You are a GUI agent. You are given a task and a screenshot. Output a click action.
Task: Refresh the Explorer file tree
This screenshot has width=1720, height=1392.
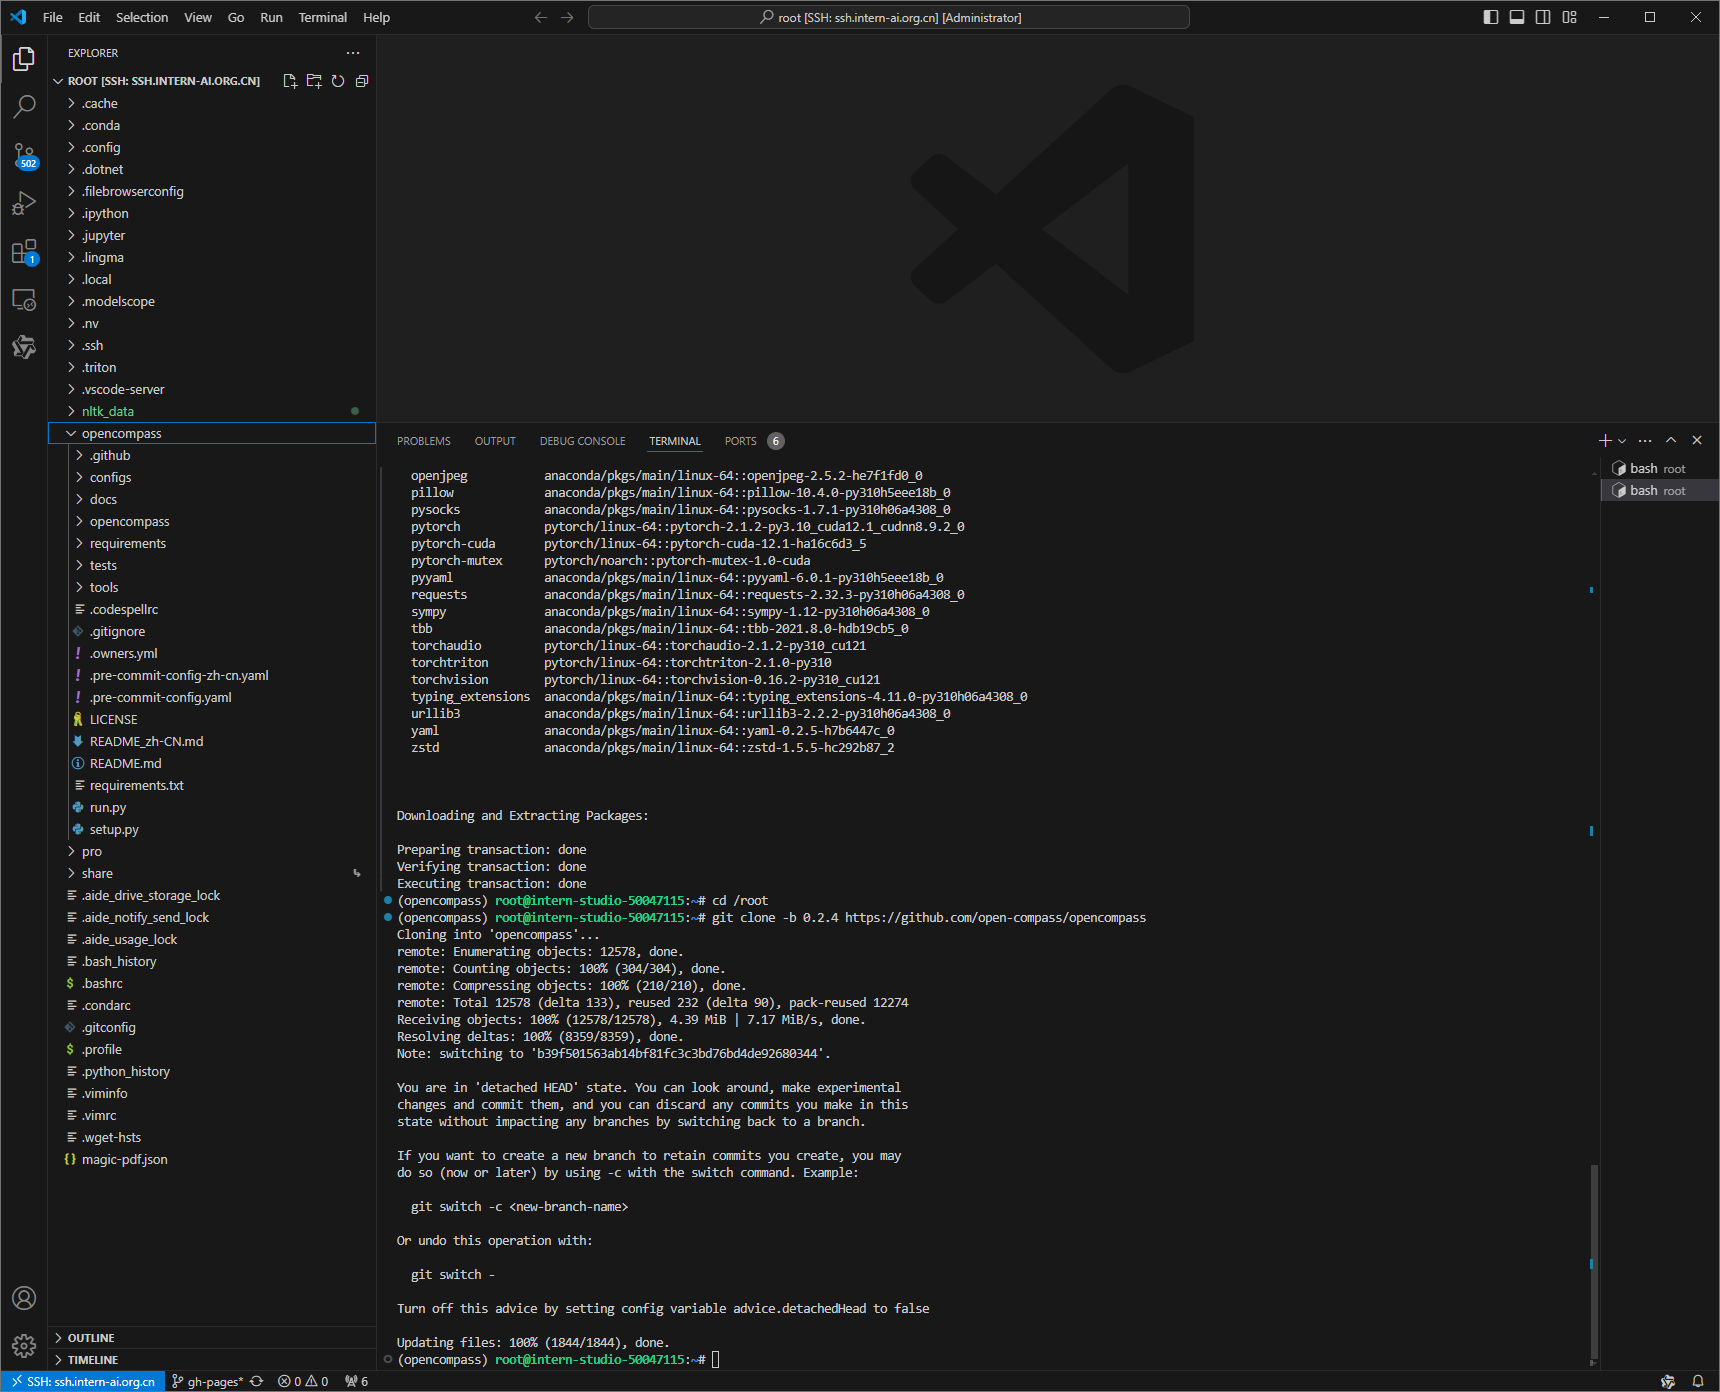click(338, 81)
